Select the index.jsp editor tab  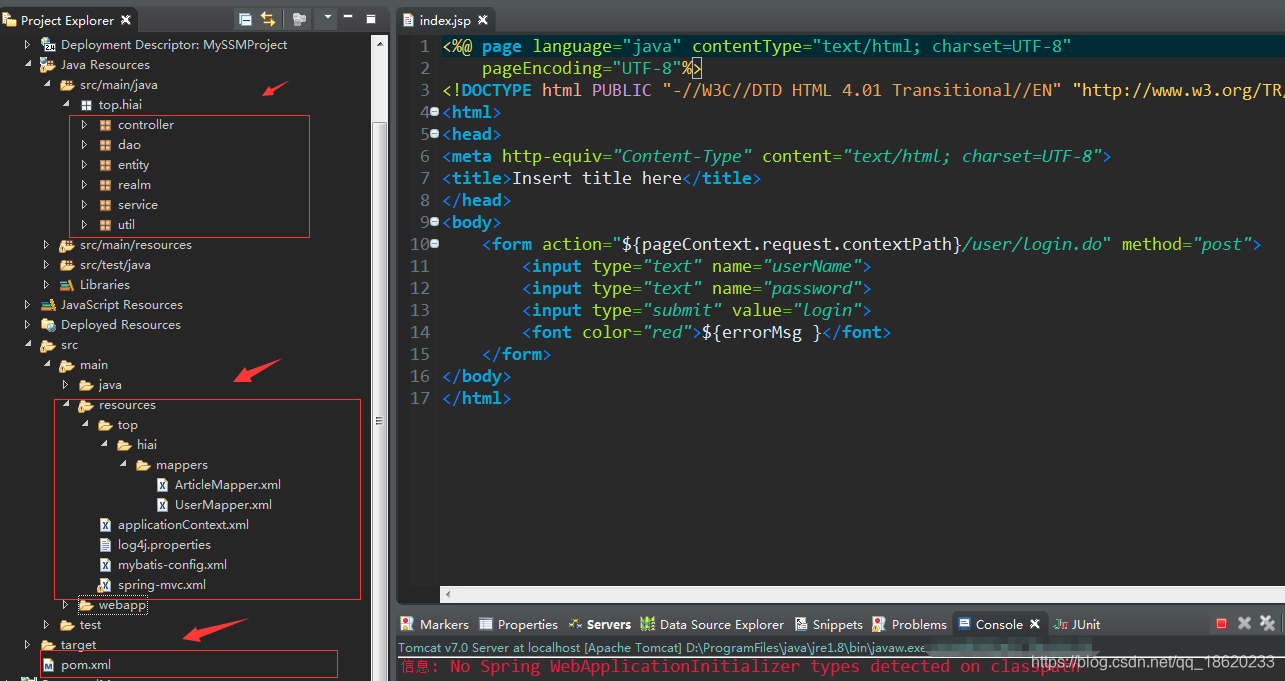click(446, 20)
